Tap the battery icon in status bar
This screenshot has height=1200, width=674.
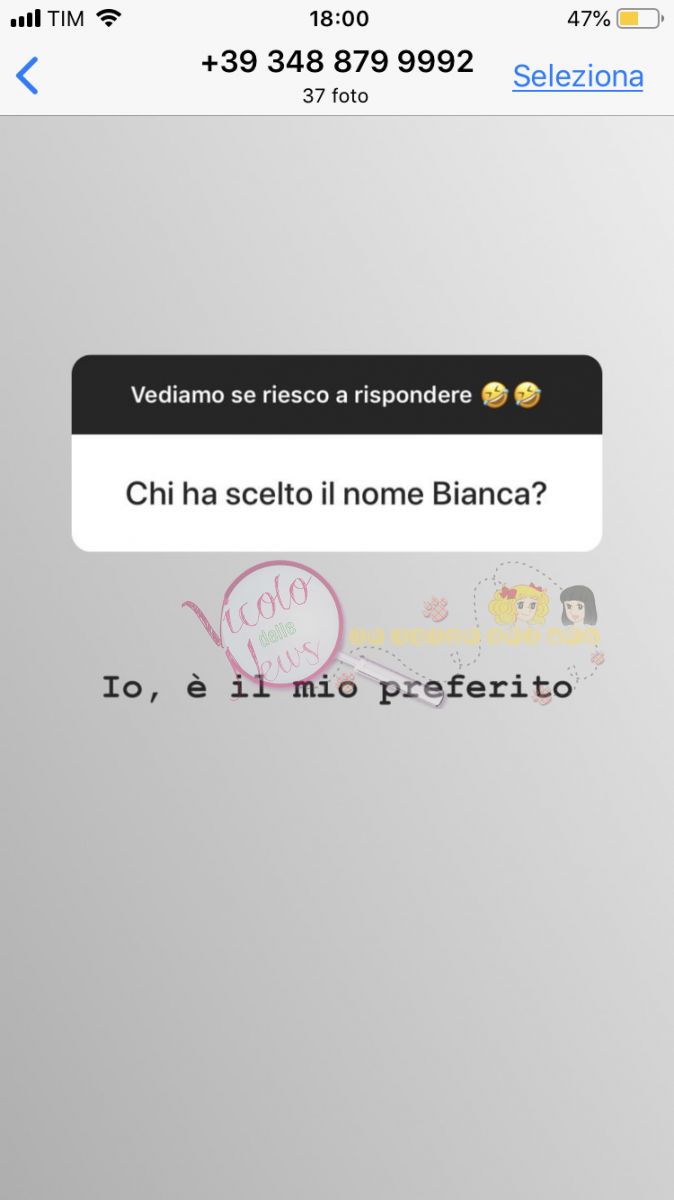tap(639, 19)
